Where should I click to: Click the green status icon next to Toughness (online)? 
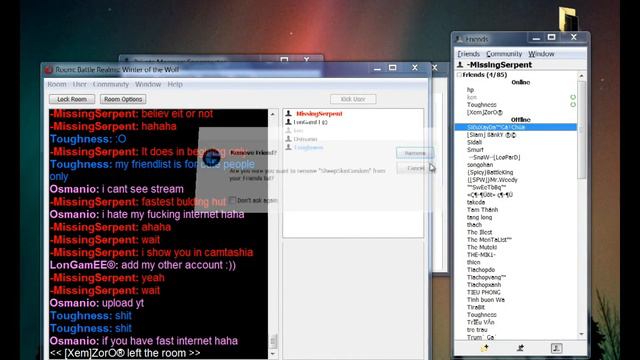[x=573, y=104]
